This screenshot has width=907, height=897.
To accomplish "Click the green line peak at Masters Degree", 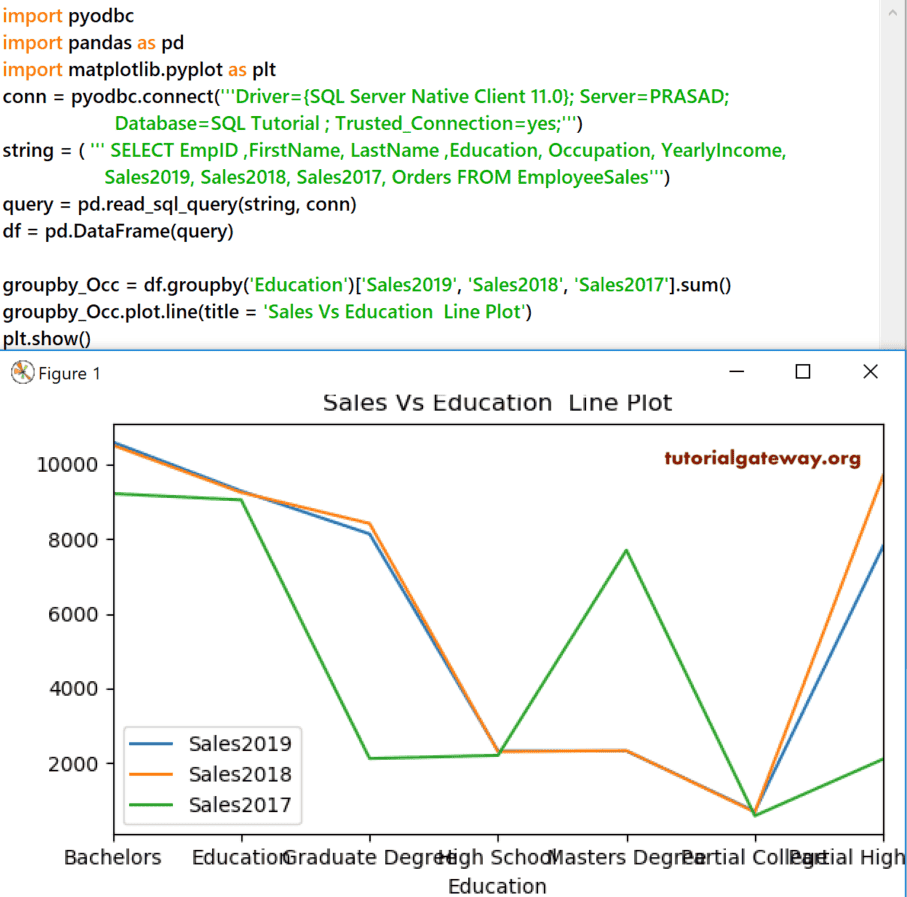I will point(625,550).
